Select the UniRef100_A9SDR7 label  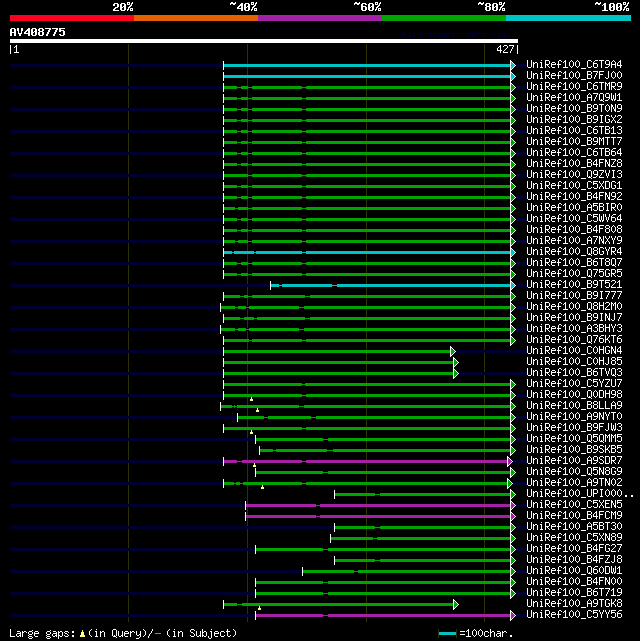tap(574, 461)
